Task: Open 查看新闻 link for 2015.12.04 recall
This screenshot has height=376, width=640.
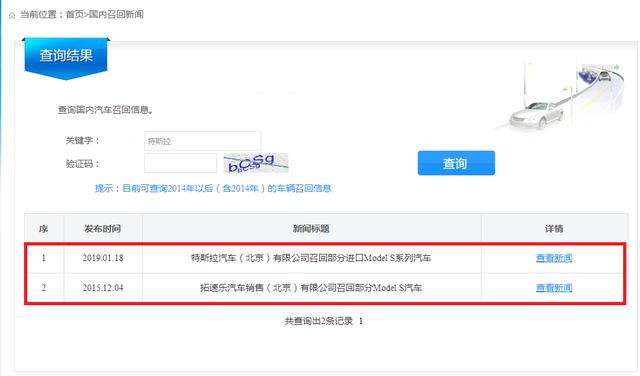Action: (554, 288)
